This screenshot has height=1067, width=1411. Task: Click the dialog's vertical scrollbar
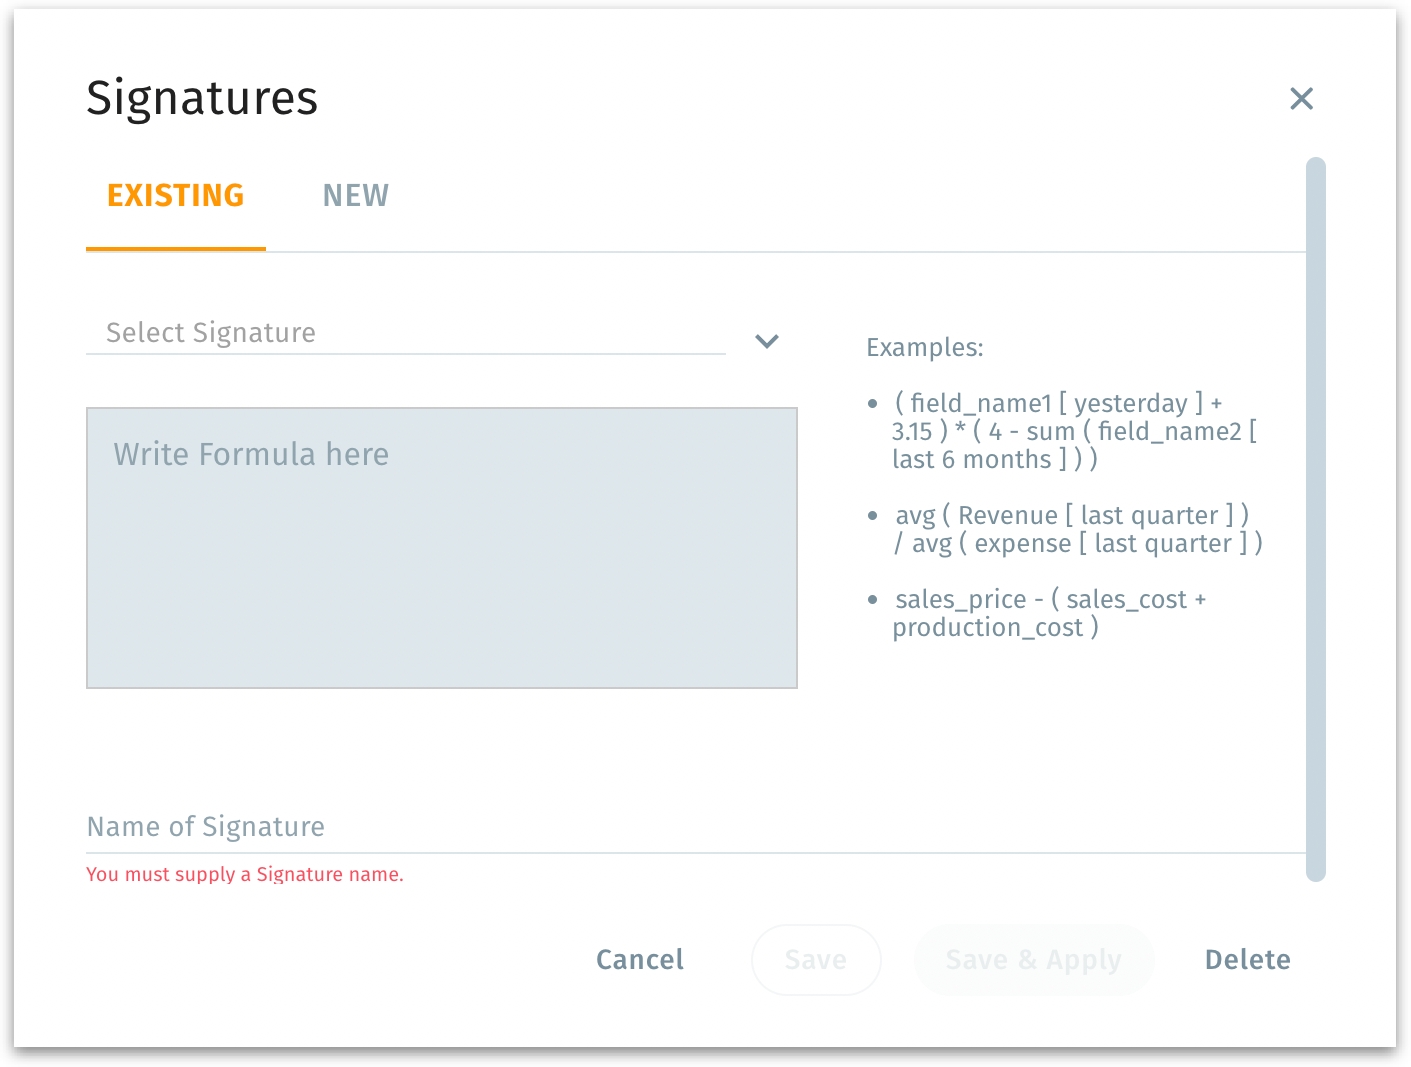click(x=1316, y=519)
